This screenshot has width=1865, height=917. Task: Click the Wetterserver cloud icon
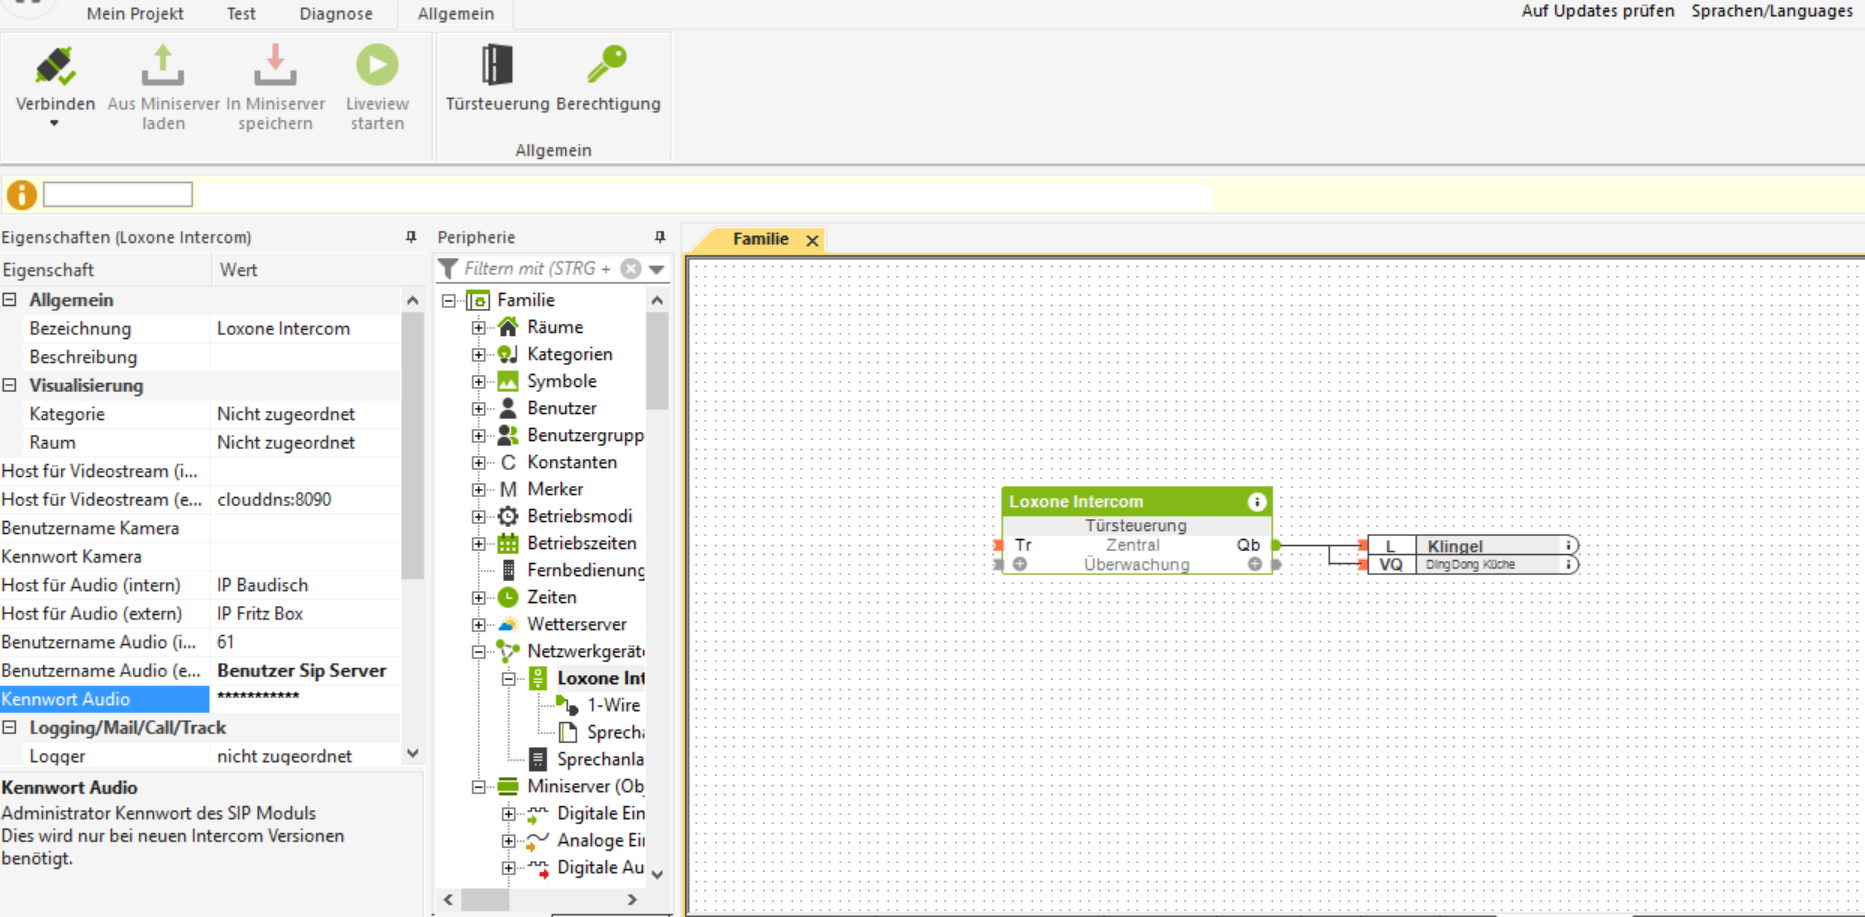tap(508, 624)
